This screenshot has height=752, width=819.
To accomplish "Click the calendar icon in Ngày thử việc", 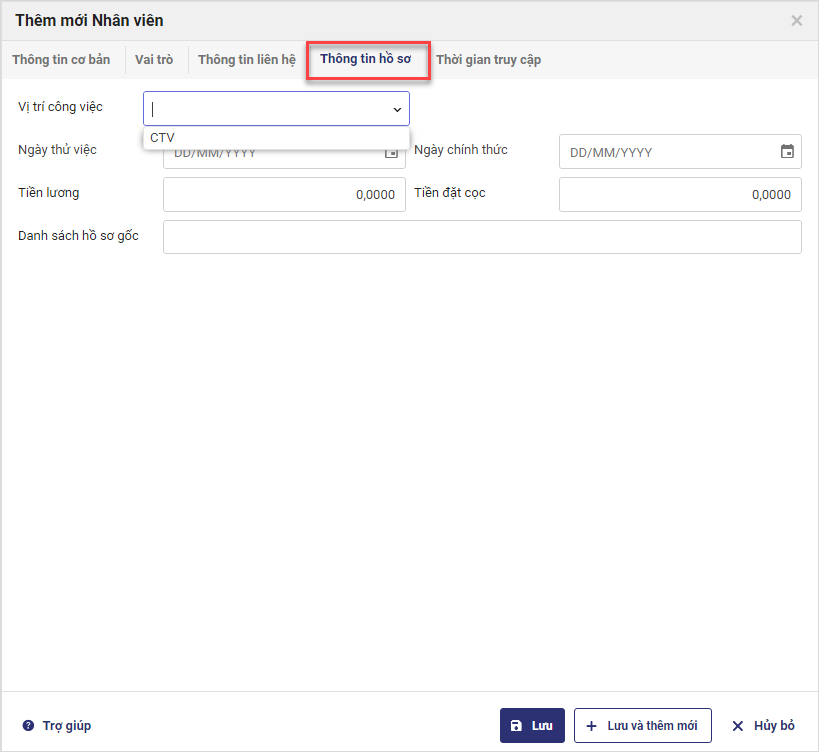I will pos(391,155).
